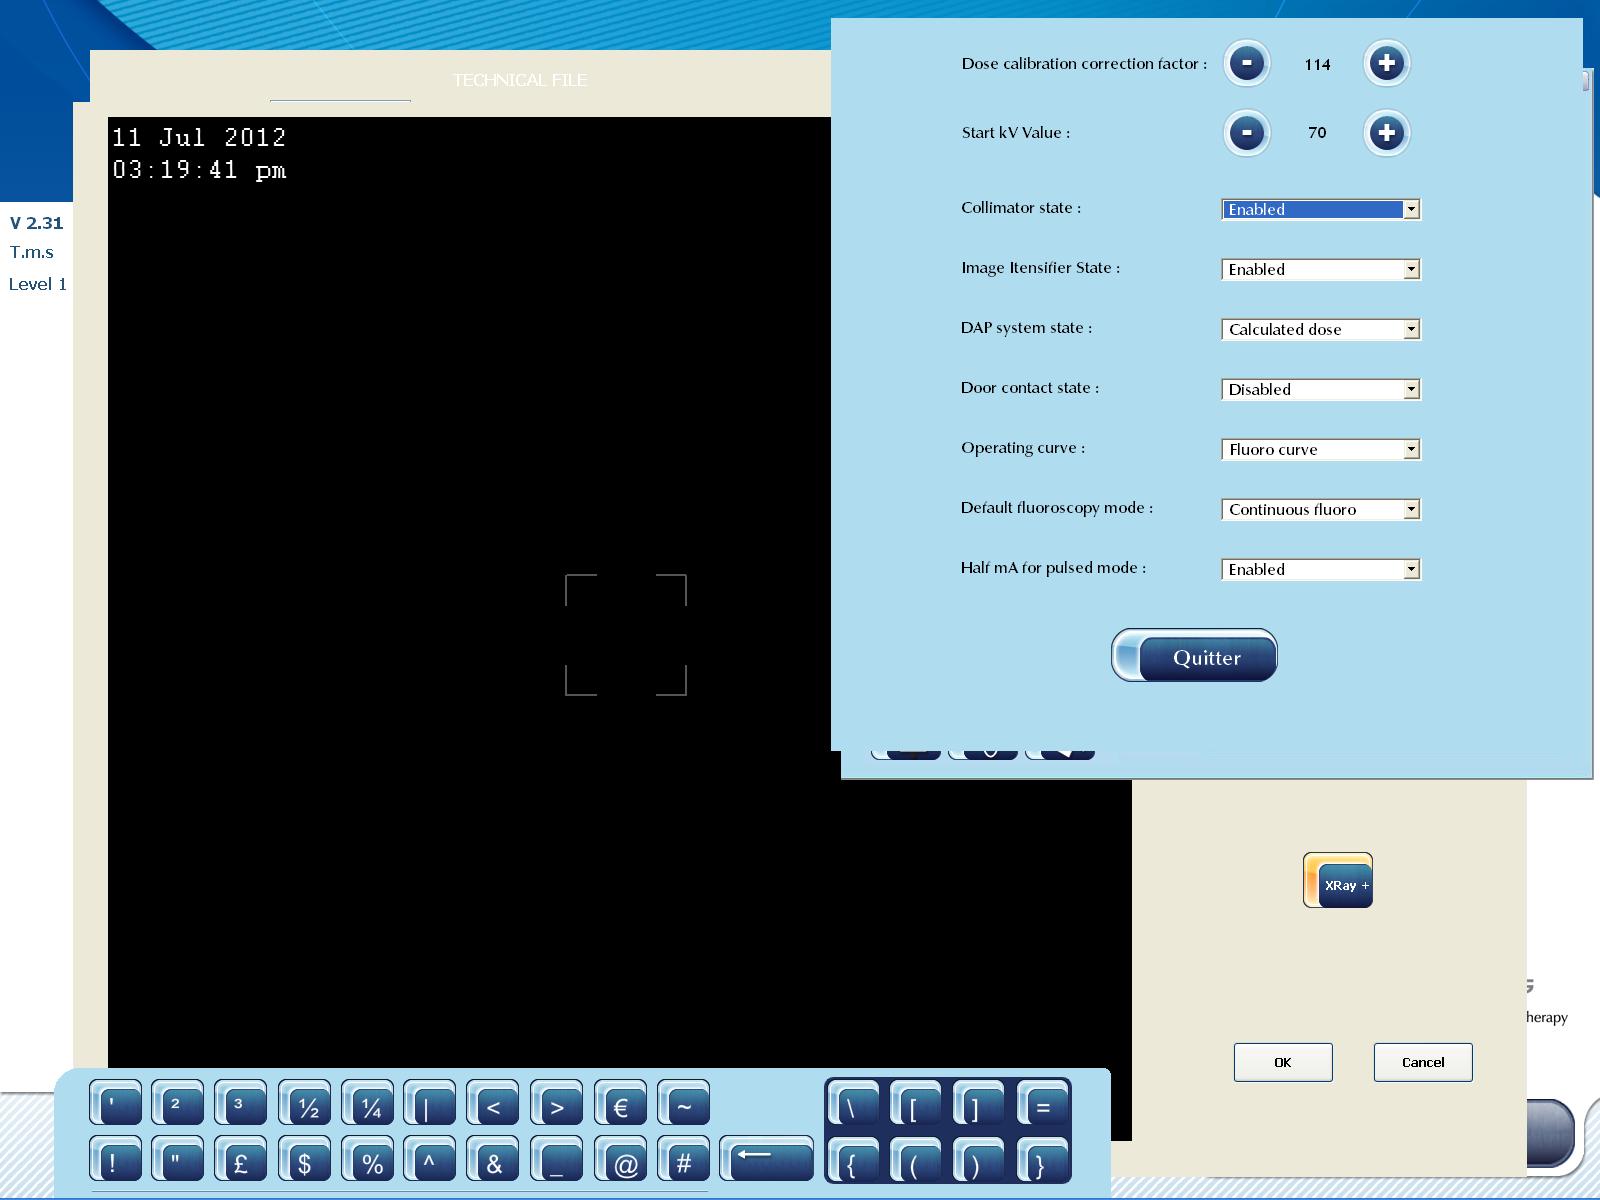Open Half mA for pulsed mode dropdown
Screen dimensions: 1600x1200
(x=1321, y=569)
